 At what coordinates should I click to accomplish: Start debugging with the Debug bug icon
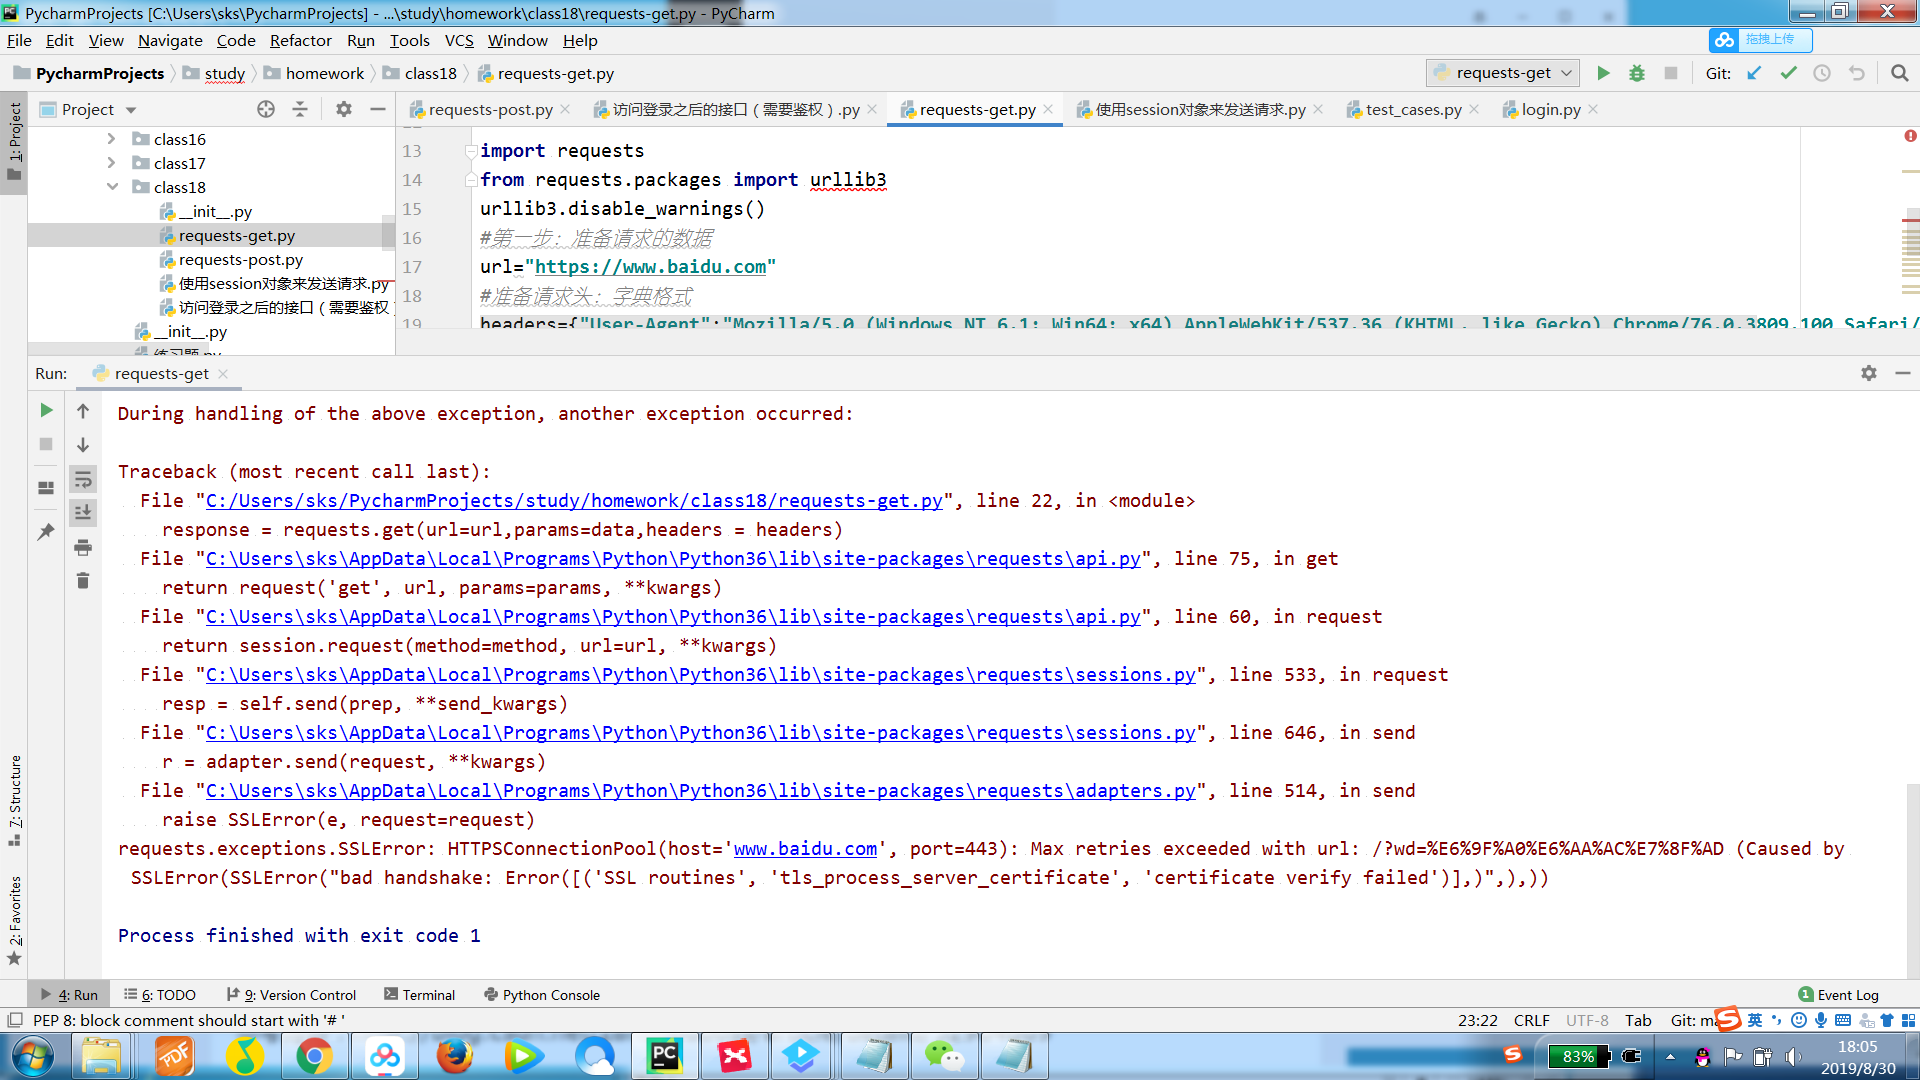(x=1637, y=73)
